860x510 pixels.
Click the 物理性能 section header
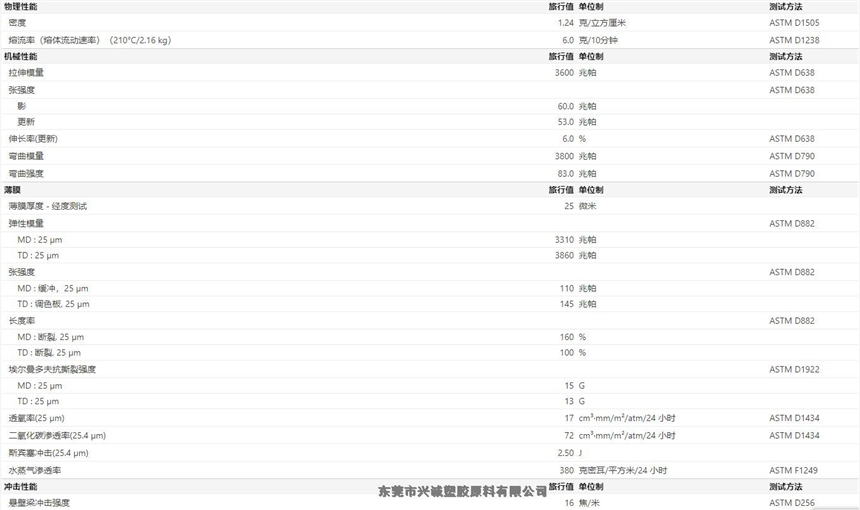pos(21,6)
